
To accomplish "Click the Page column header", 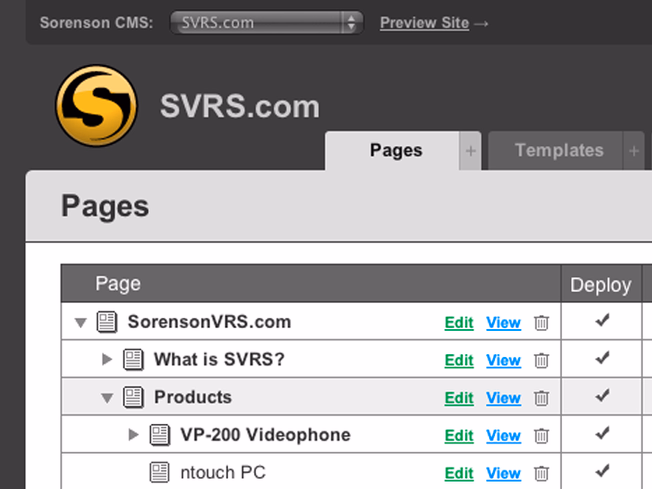I will pos(311,284).
